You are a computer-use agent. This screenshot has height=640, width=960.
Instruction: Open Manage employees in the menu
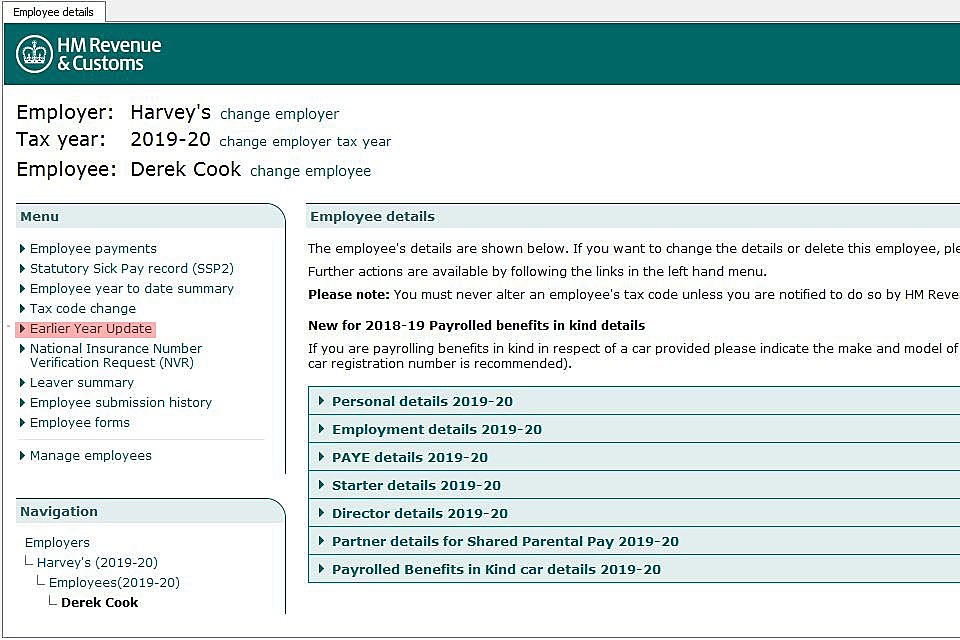[90, 456]
